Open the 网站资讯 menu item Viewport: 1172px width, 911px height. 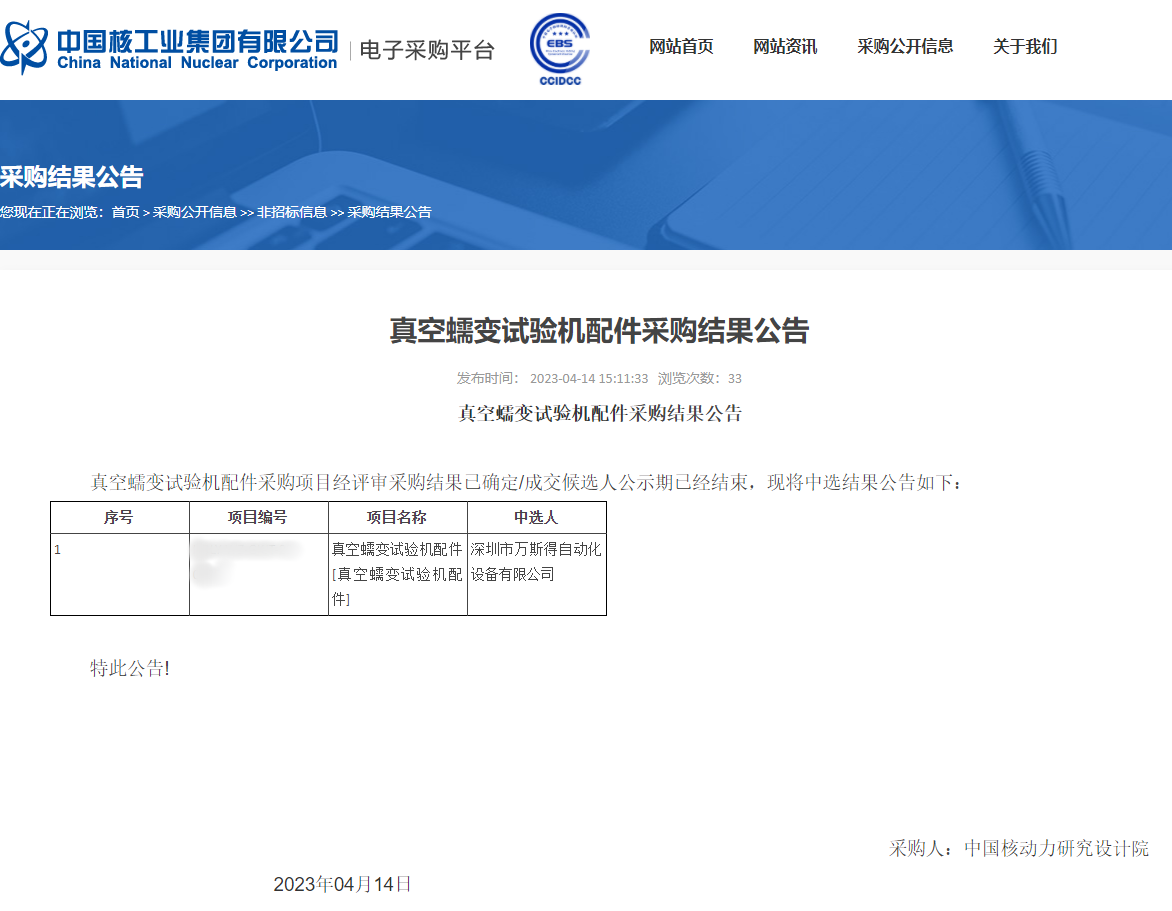pos(785,46)
